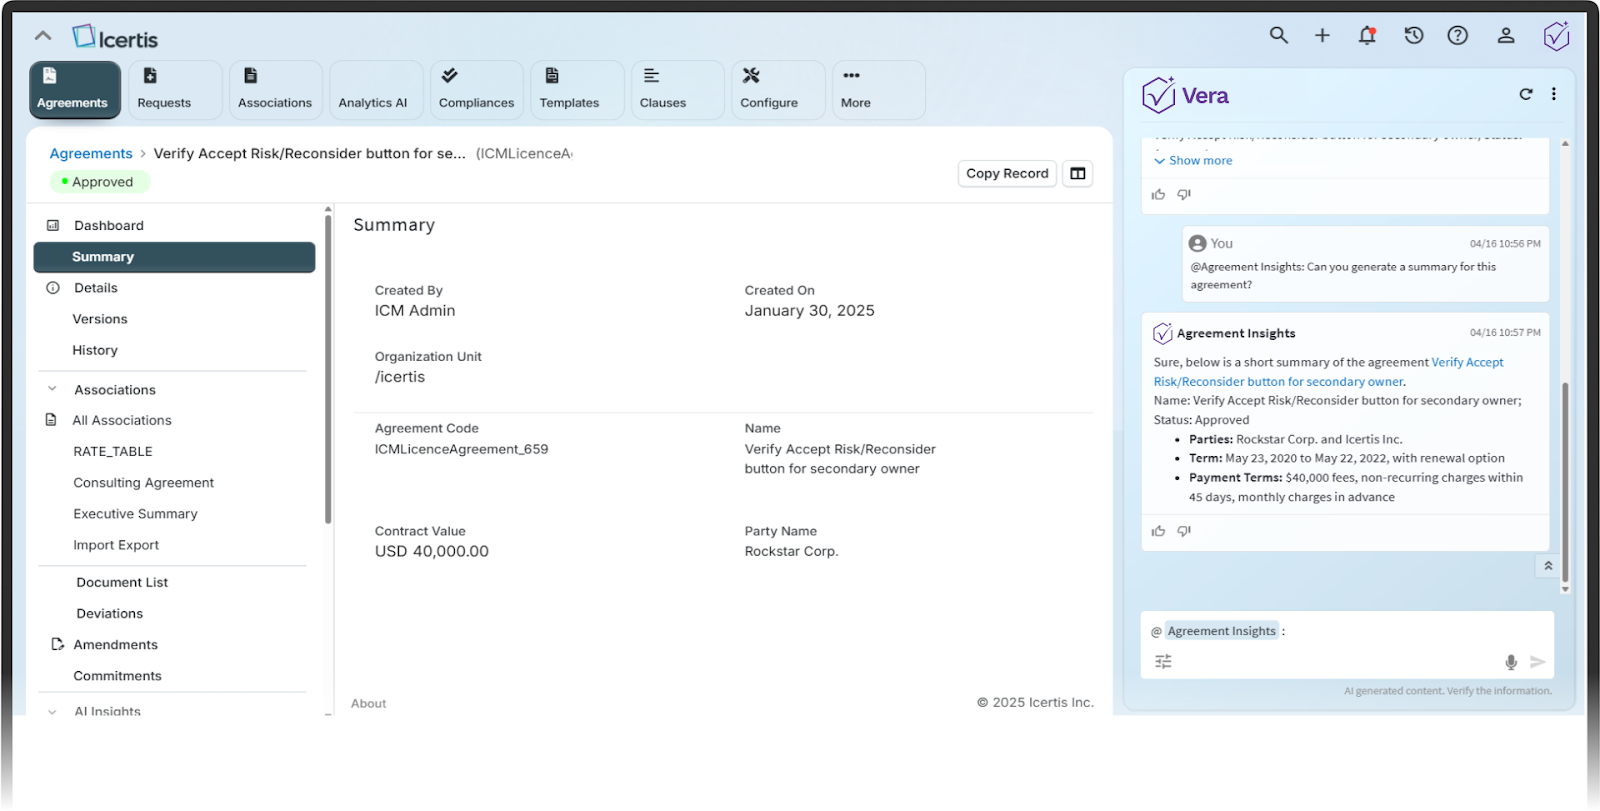
Task: Thumbs up the first Vera response
Action: click(x=1158, y=195)
